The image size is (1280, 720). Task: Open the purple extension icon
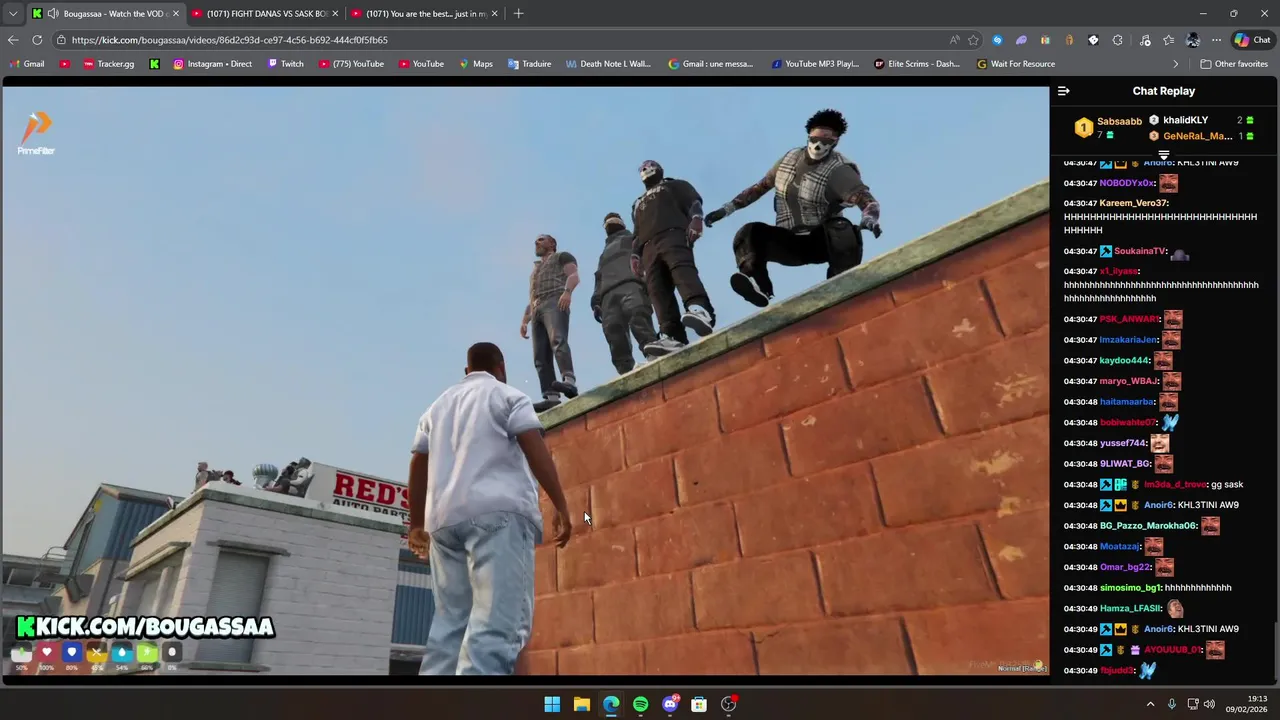coord(1021,40)
